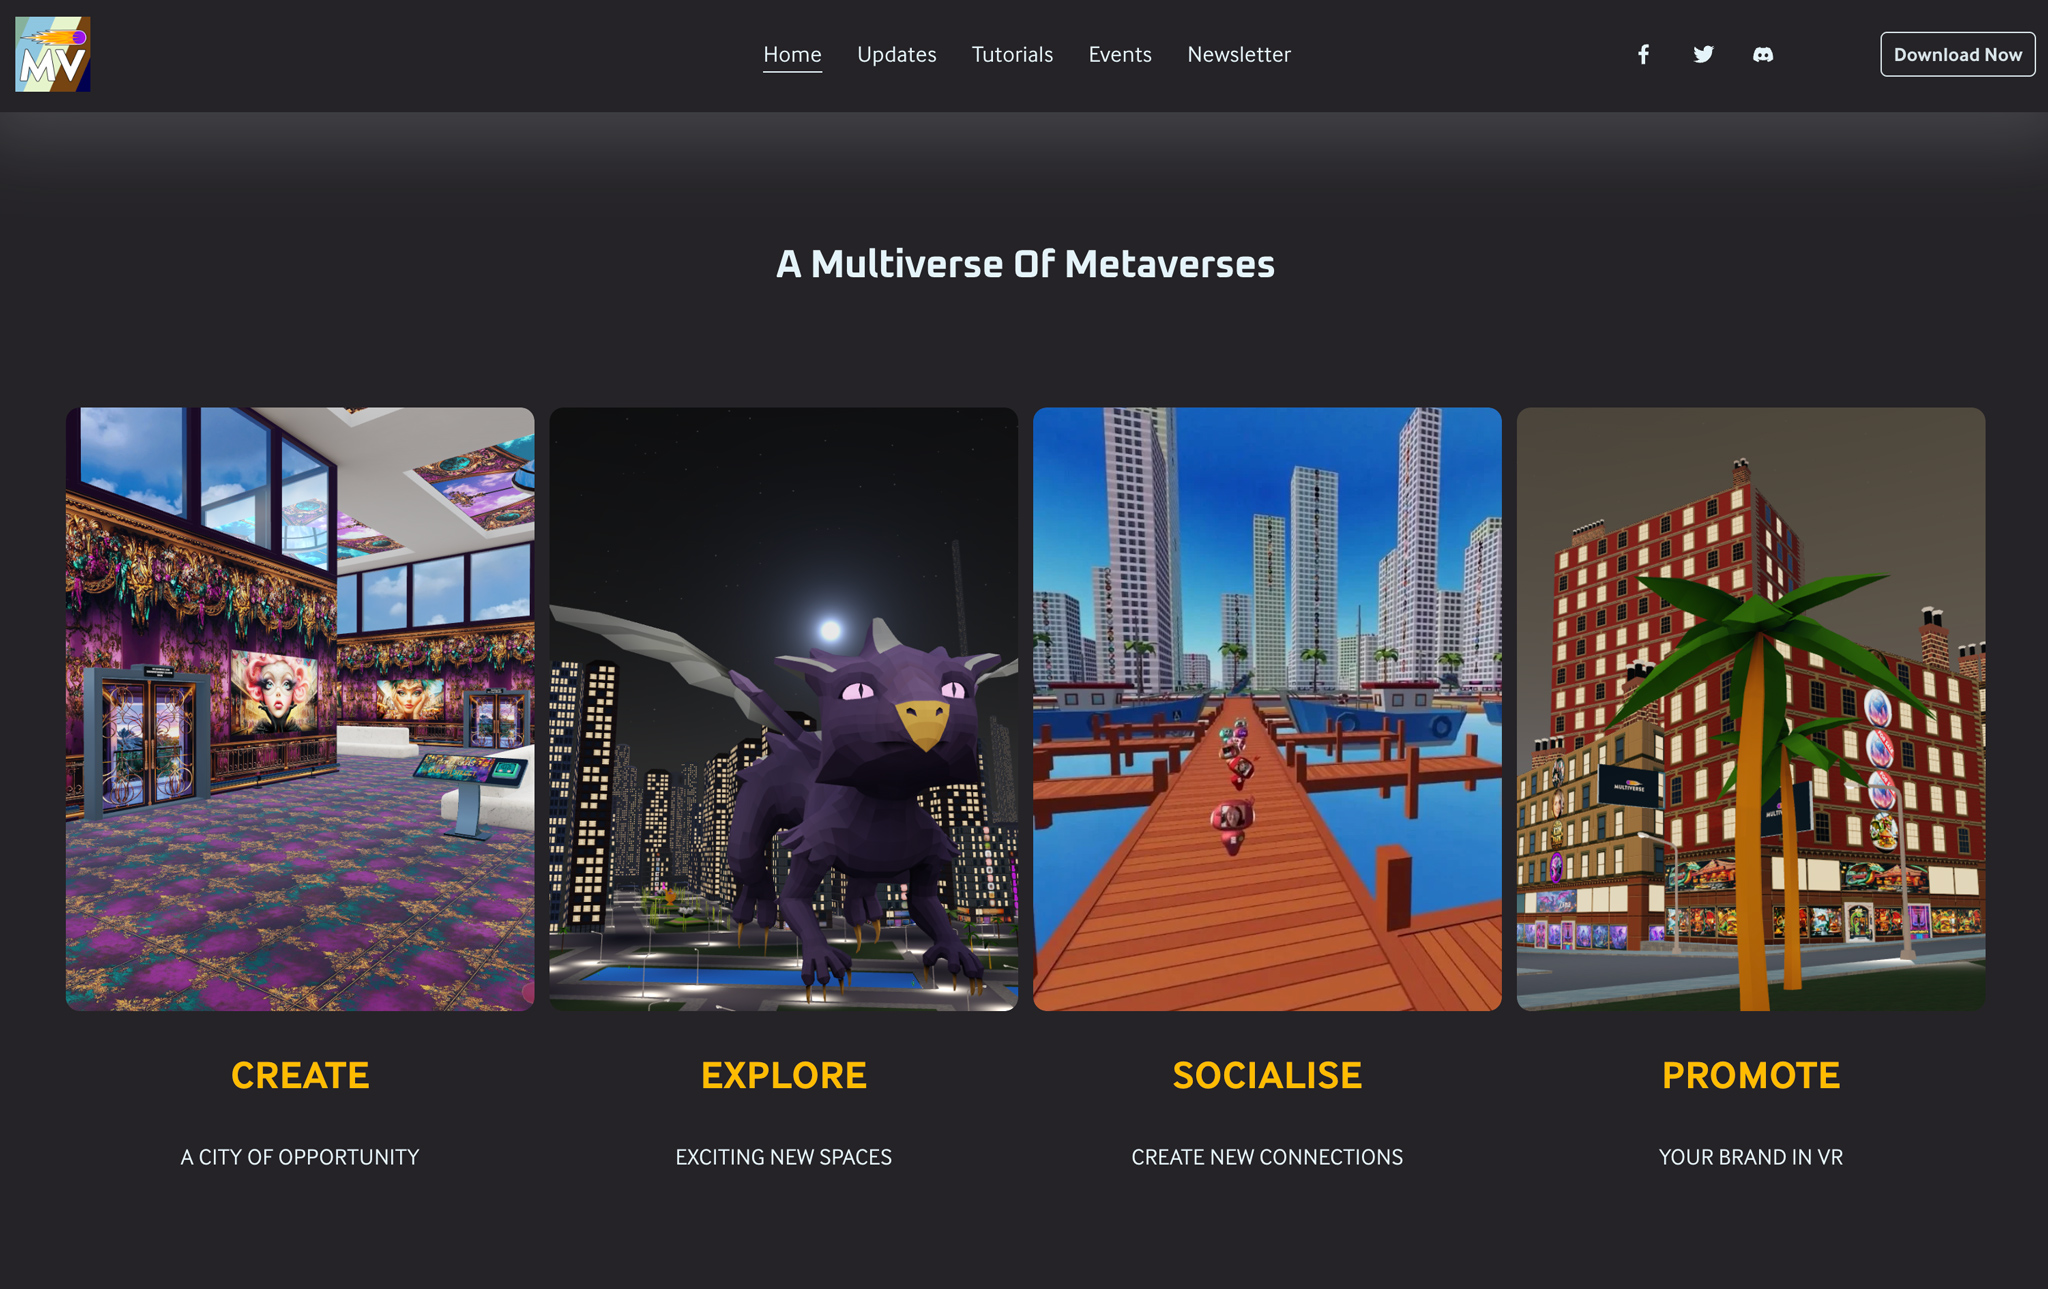Image resolution: width=2048 pixels, height=1289 pixels.
Task: Click the A Multiverse Of Metaverses title
Action: (x=1025, y=264)
